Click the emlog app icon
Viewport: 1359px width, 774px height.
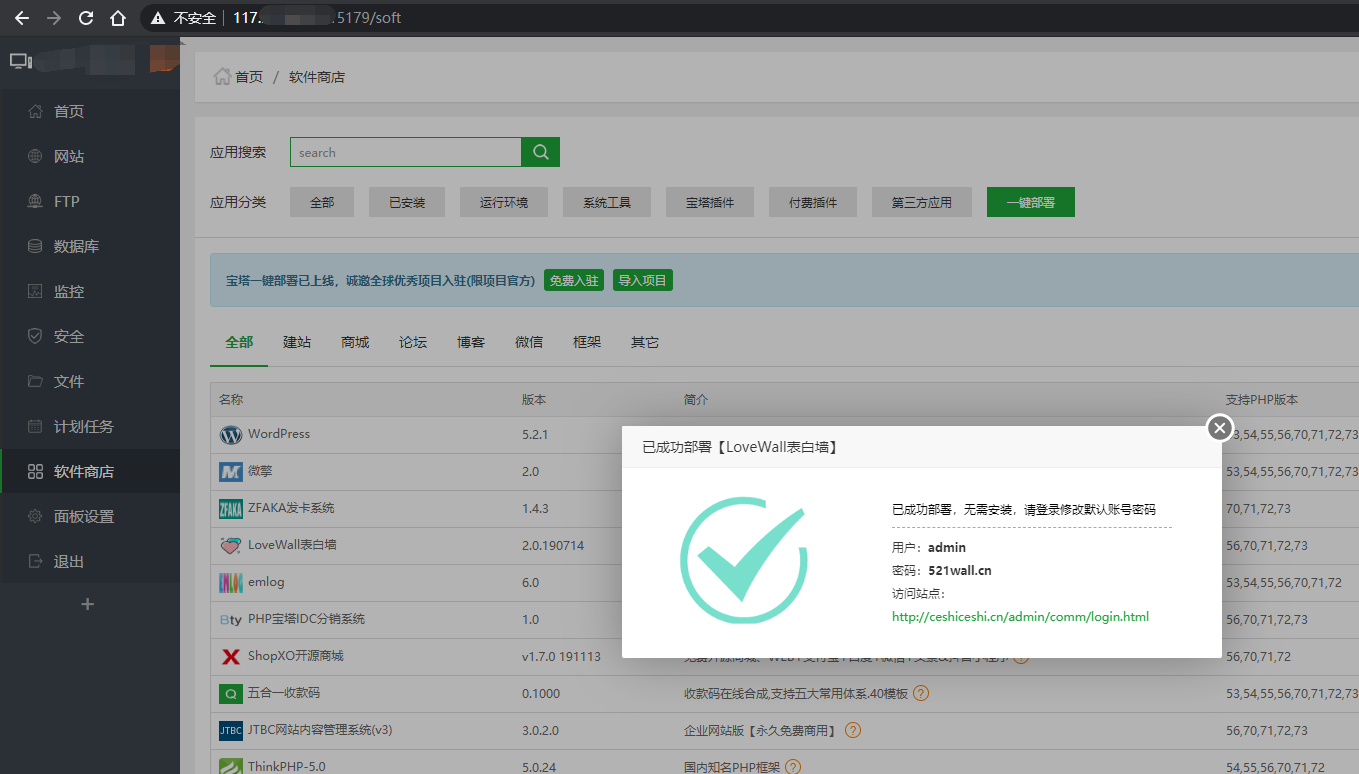click(231, 583)
